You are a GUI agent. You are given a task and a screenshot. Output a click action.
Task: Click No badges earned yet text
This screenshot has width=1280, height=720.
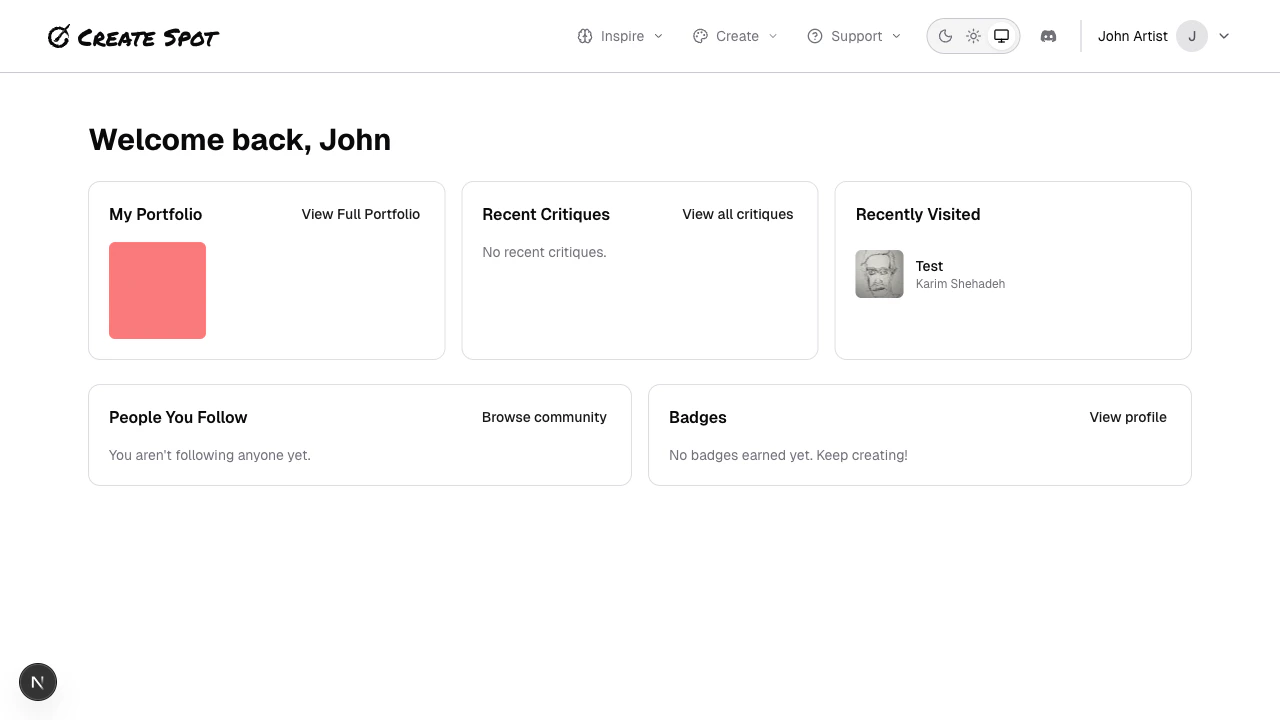(x=788, y=455)
